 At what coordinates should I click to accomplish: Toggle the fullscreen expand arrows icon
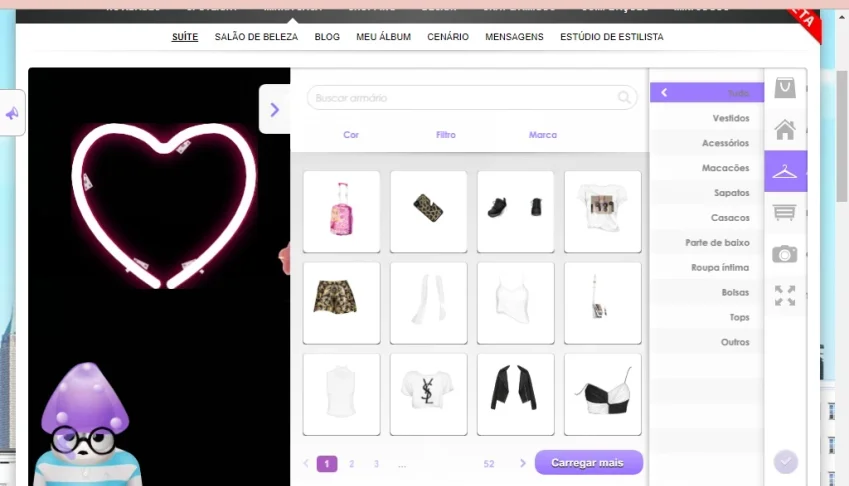pos(785,295)
